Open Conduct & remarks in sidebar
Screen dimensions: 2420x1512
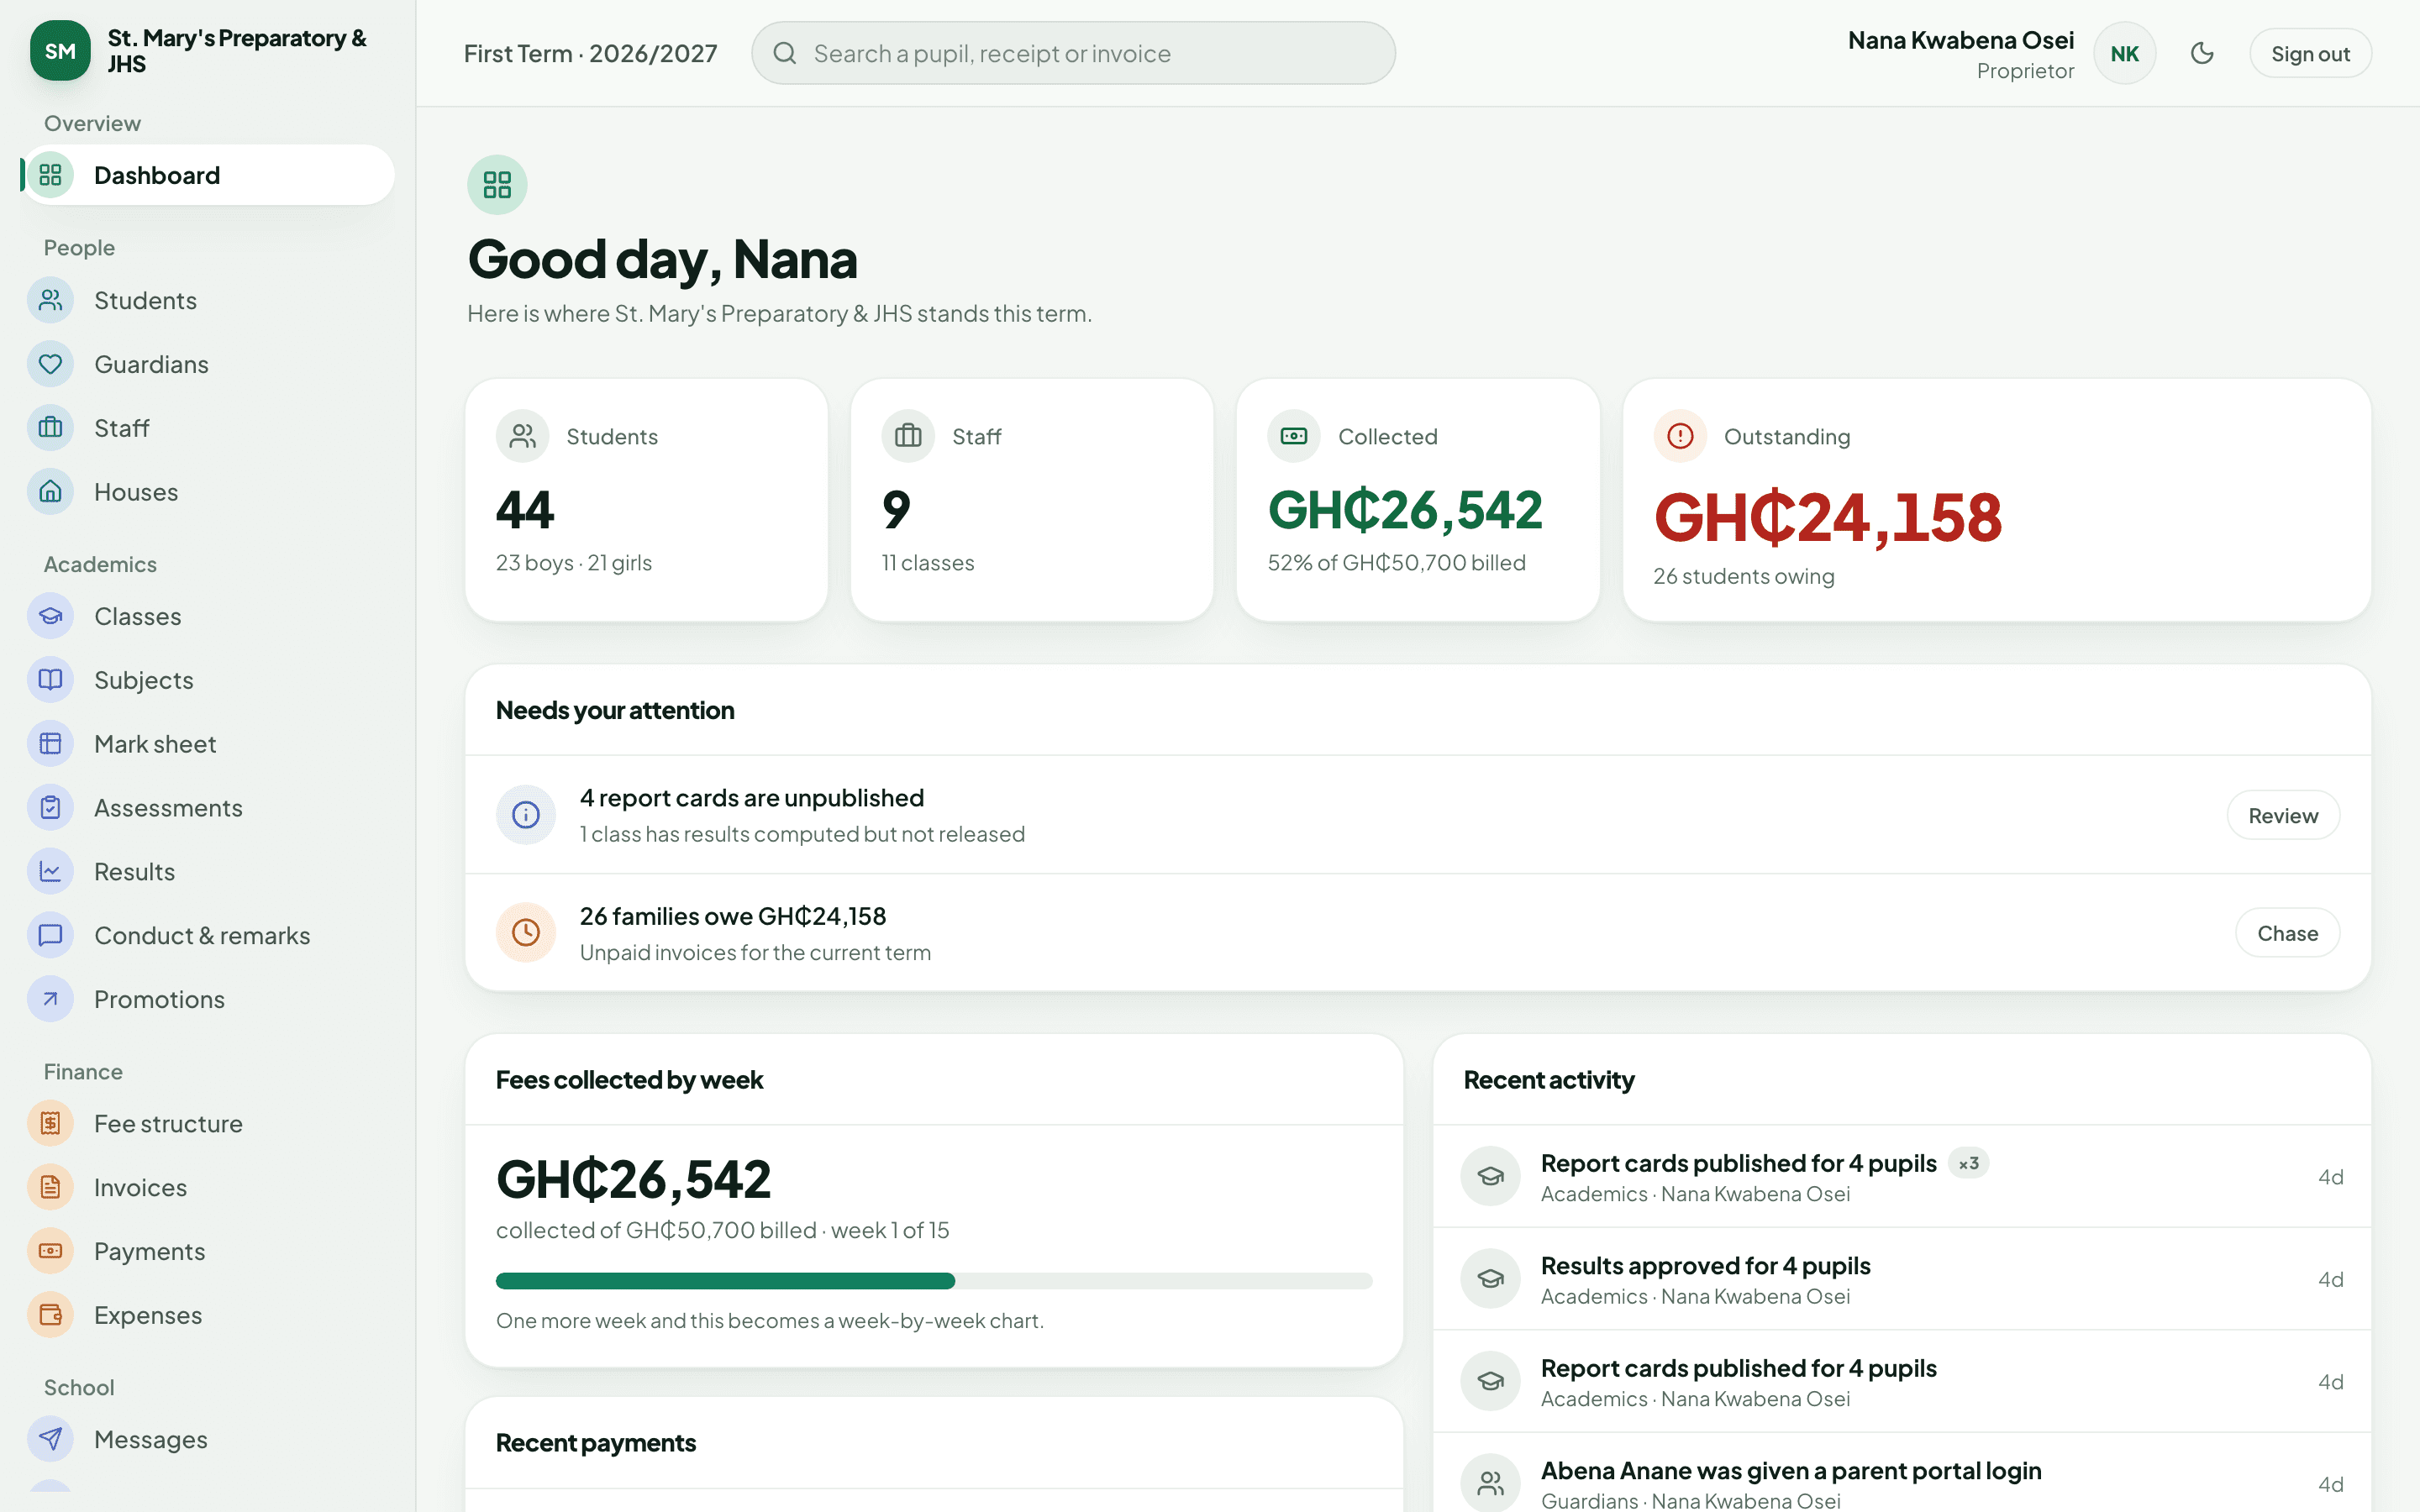pyautogui.click(x=208, y=936)
